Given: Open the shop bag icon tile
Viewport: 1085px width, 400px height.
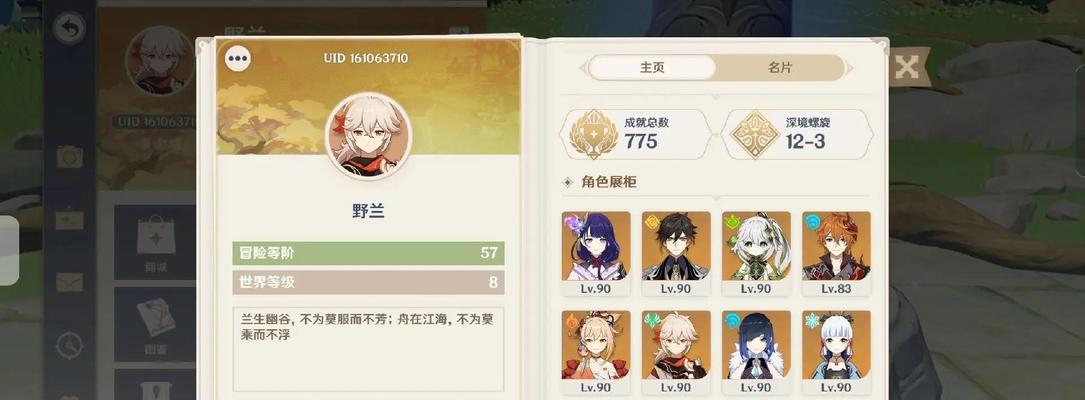Looking at the screenshot, I should (x=156, y=242).
